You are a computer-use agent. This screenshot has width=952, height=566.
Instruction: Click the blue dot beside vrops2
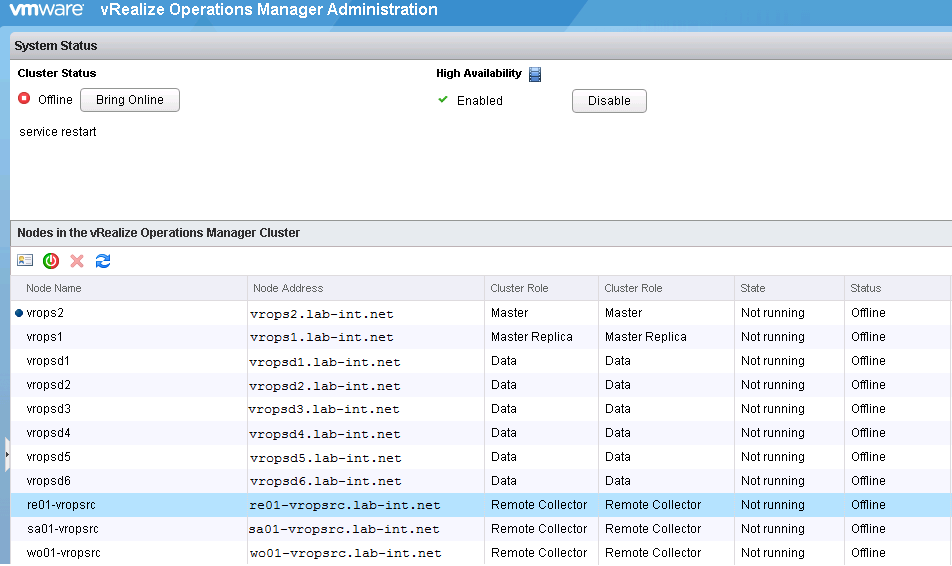[19, 313]
